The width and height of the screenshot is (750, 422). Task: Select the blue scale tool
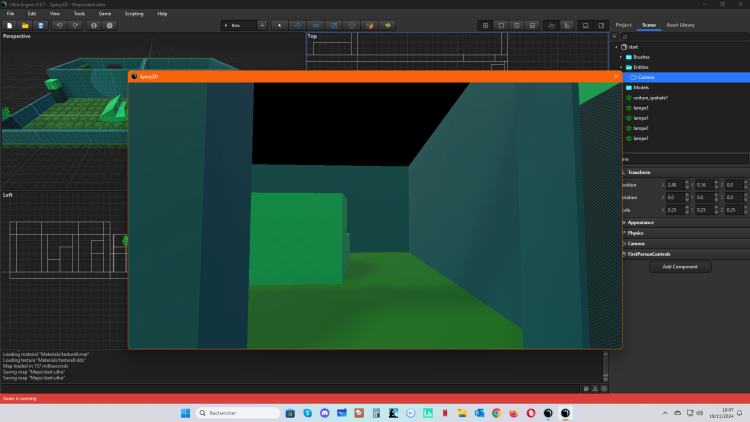click(x=334, y=25)
